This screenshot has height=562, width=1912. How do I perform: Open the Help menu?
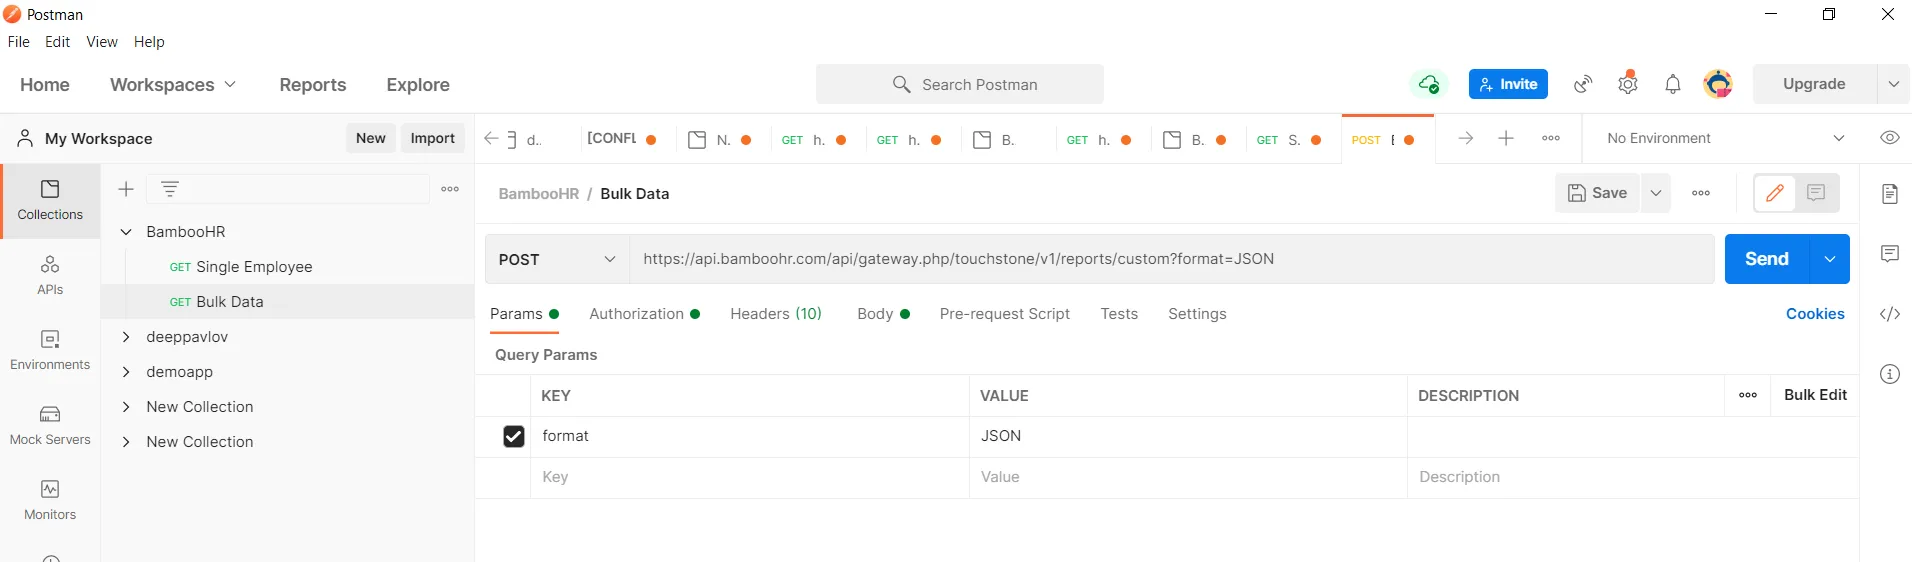pyautogui.click(x=149, y=42)
